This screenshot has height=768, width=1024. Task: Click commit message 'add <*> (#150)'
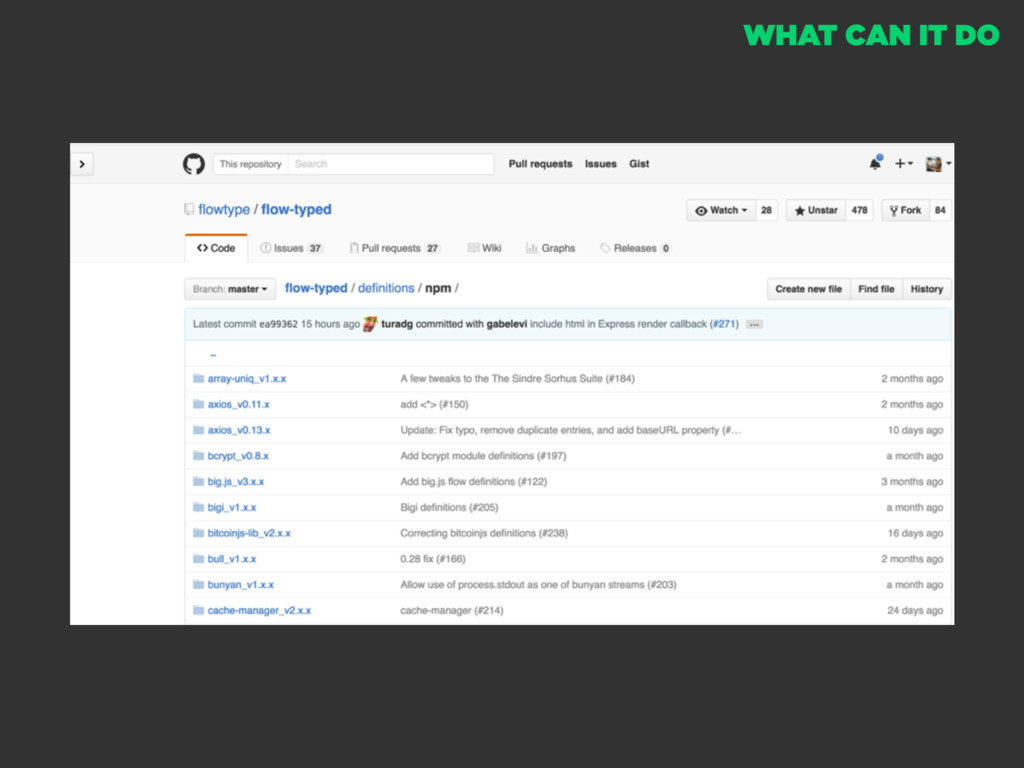[x=434, y=404]
